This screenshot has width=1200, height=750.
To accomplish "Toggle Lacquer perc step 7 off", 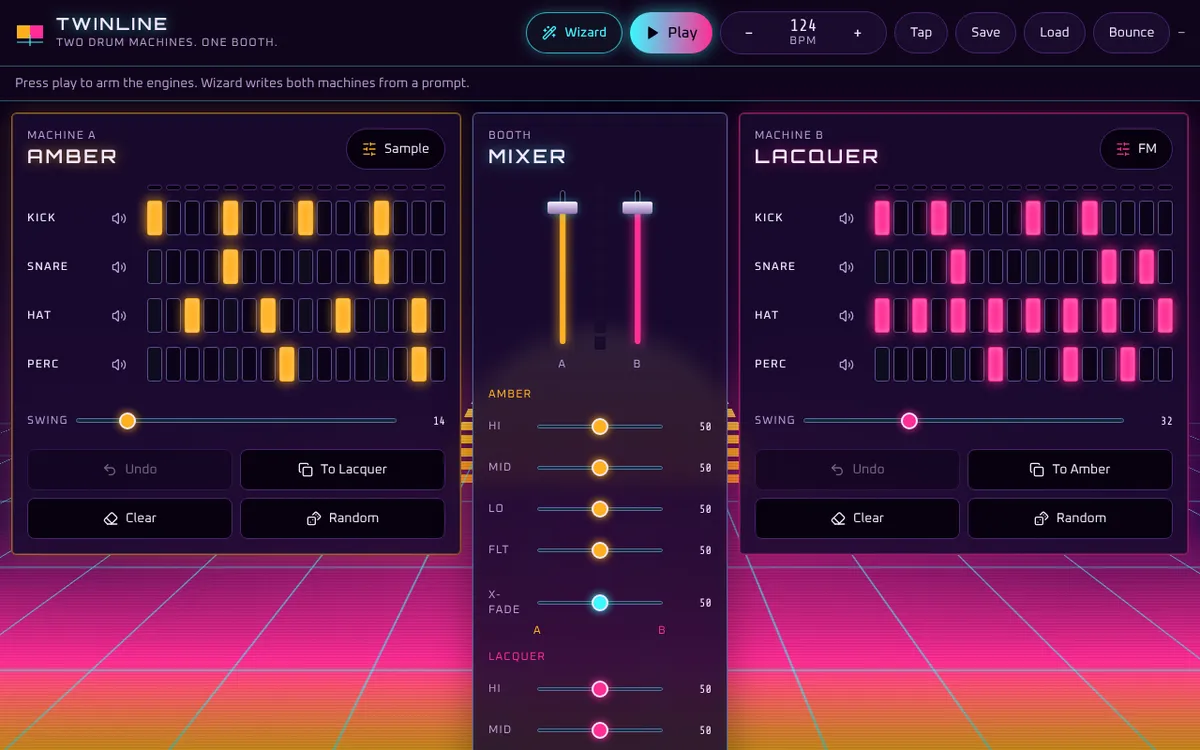I will pos(995,365).
